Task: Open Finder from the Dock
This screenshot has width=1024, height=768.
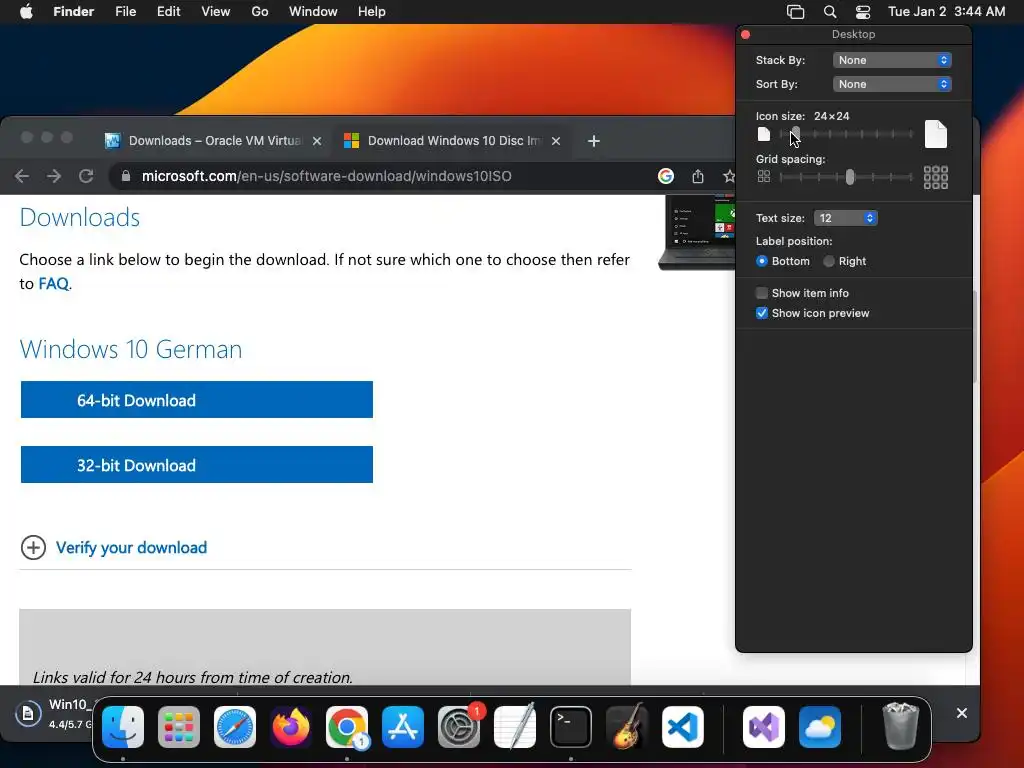Action: point(123,727)
